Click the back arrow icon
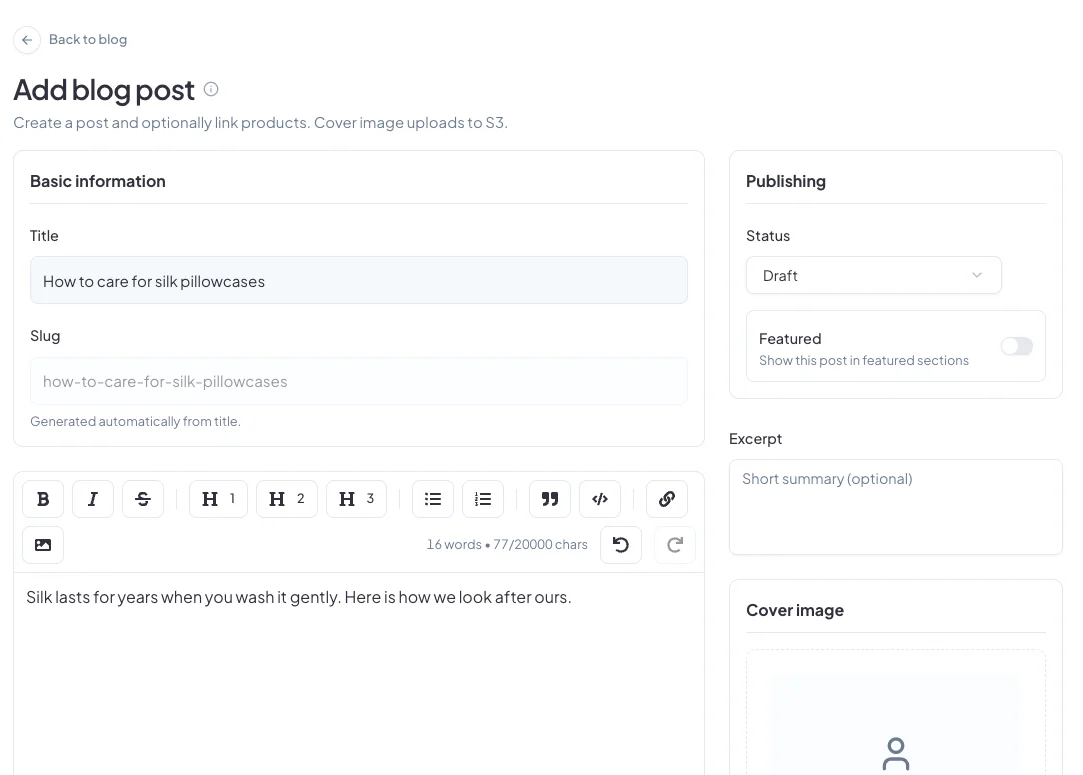 [27, 40]
